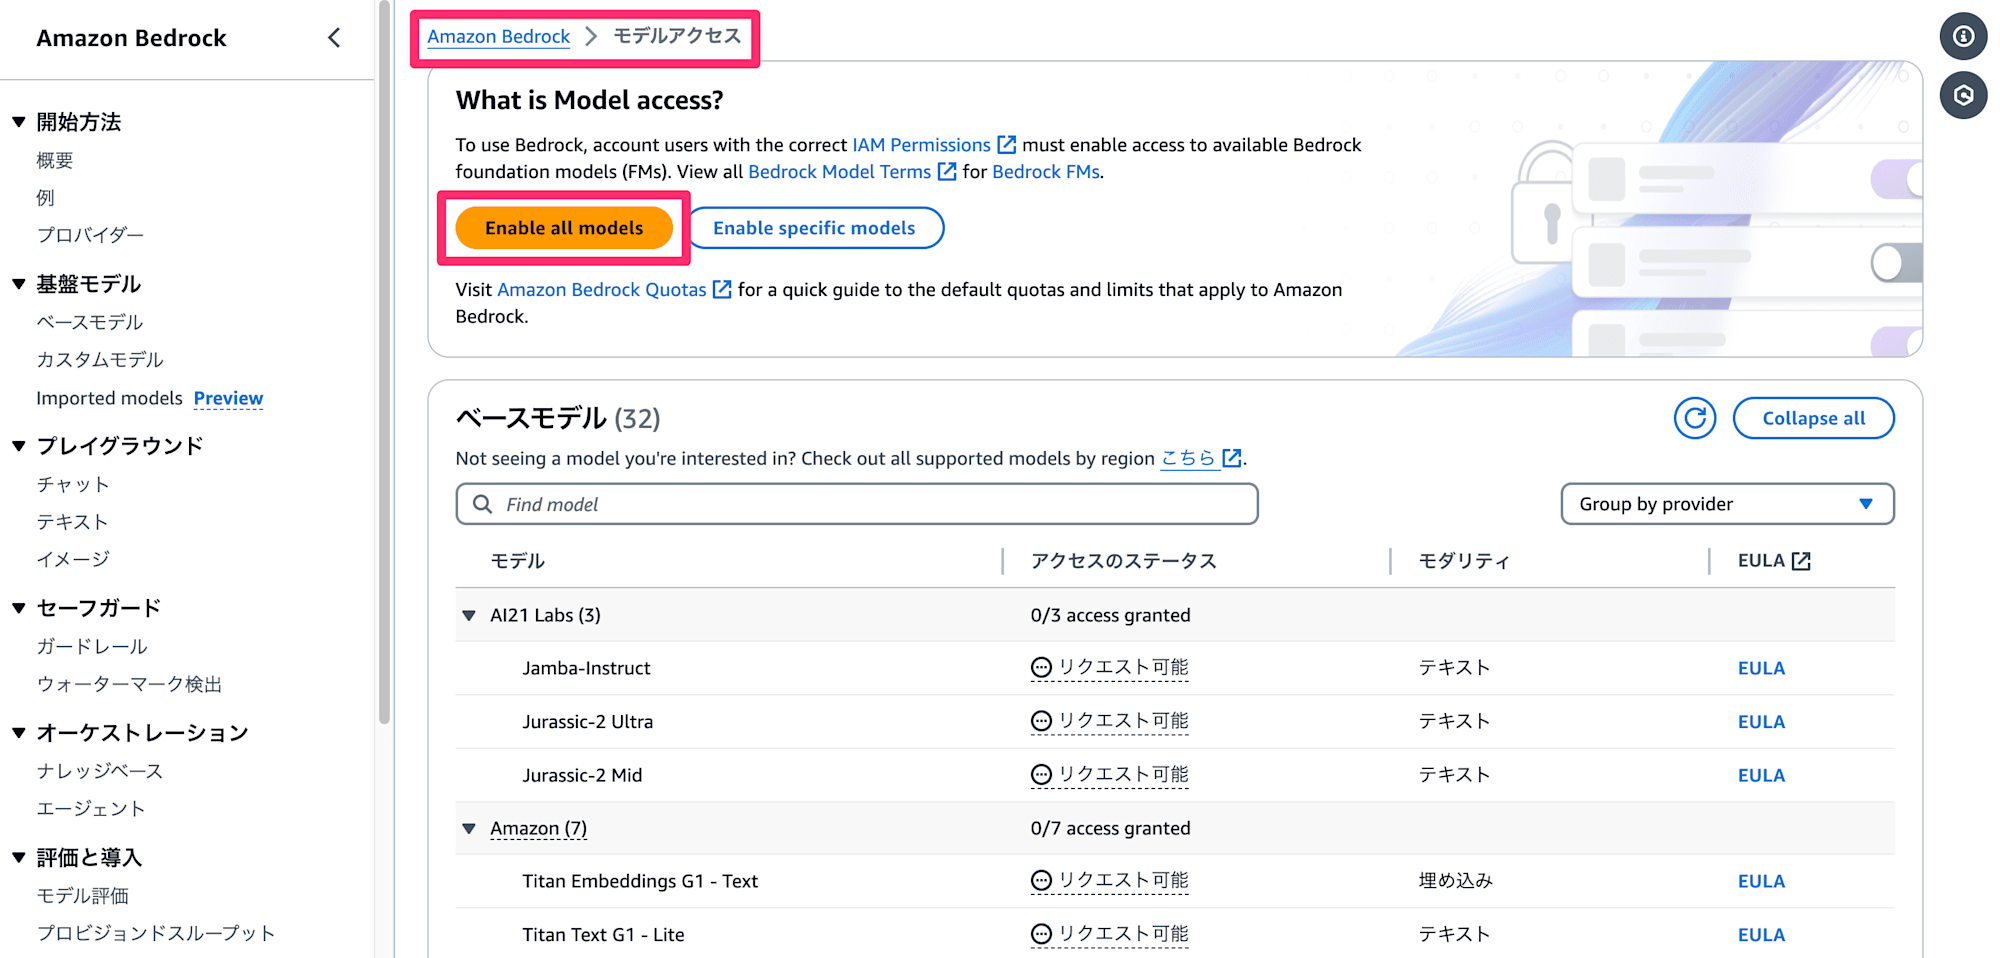Click status icon for Titan Text G1 - Lite
The height and width of the screenshot is (958, 2000).
(x=1041, y=934)
